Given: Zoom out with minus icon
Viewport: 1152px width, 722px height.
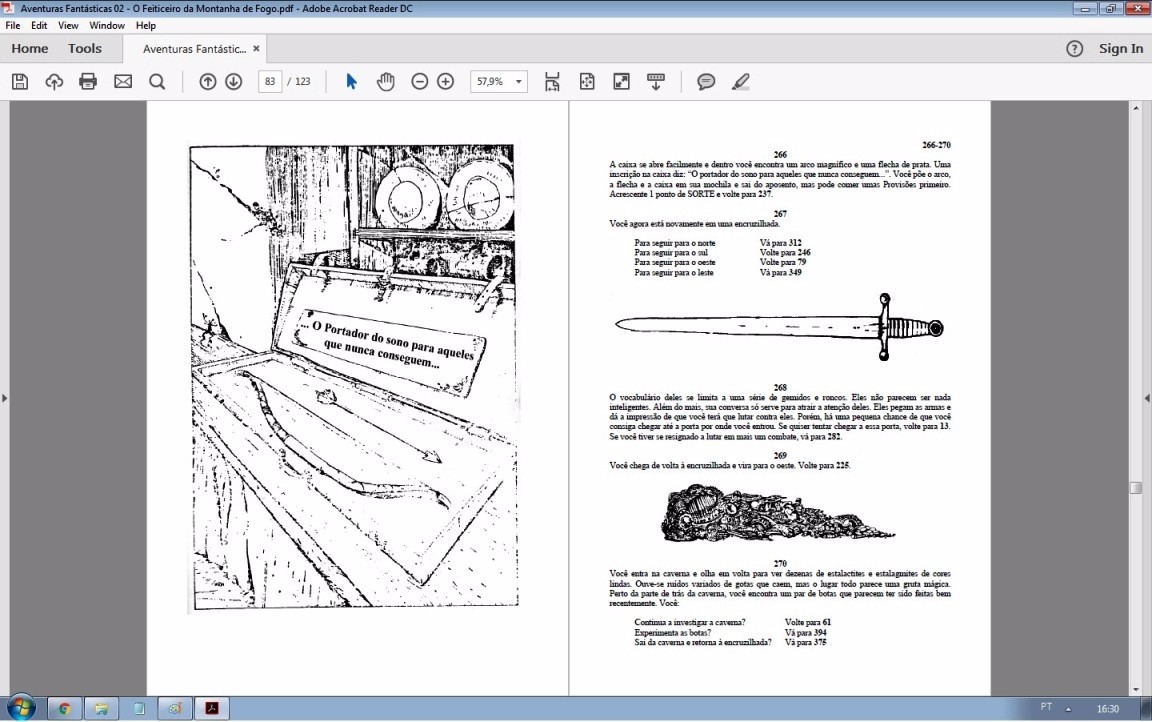Looking at the screenshot, I should click(420, 82).
